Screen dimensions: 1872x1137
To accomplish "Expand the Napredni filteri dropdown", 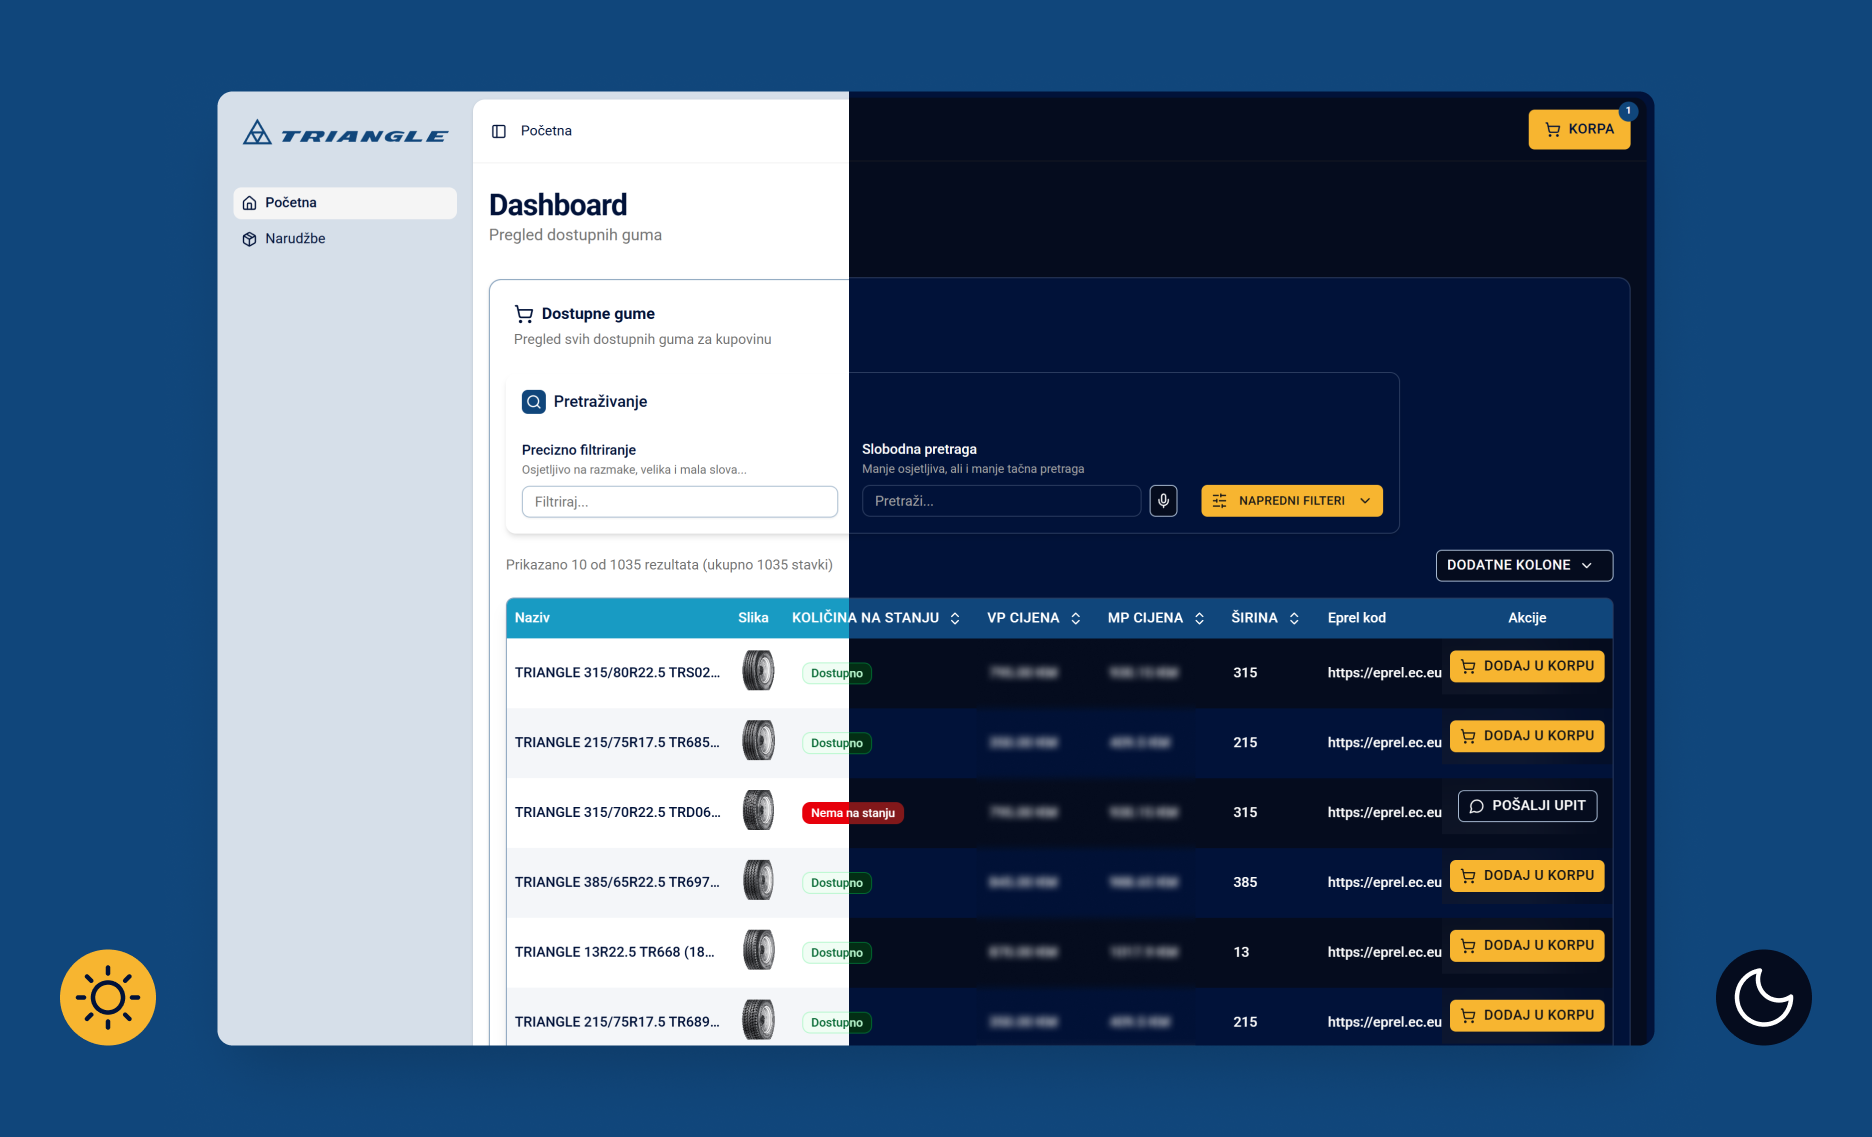I will 1292,501.
